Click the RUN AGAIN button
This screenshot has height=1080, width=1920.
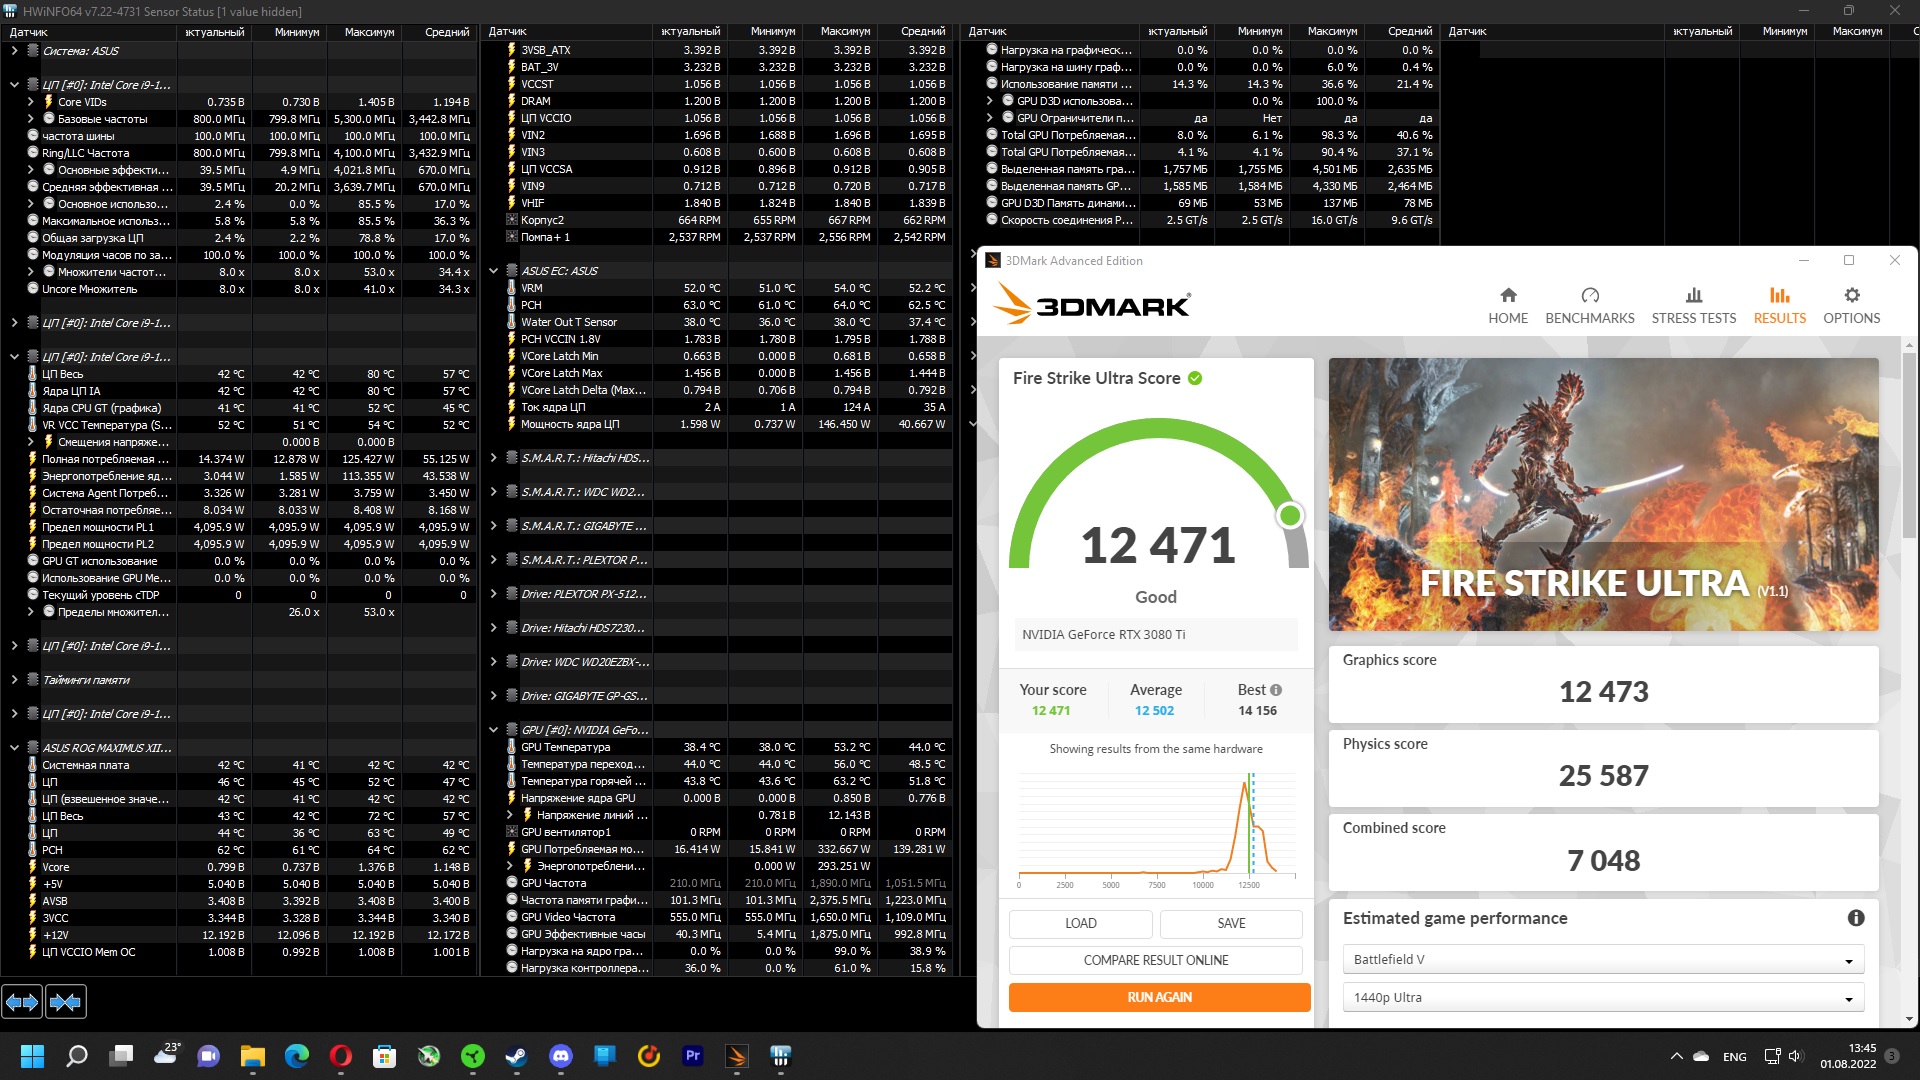tap(1159, 997)
